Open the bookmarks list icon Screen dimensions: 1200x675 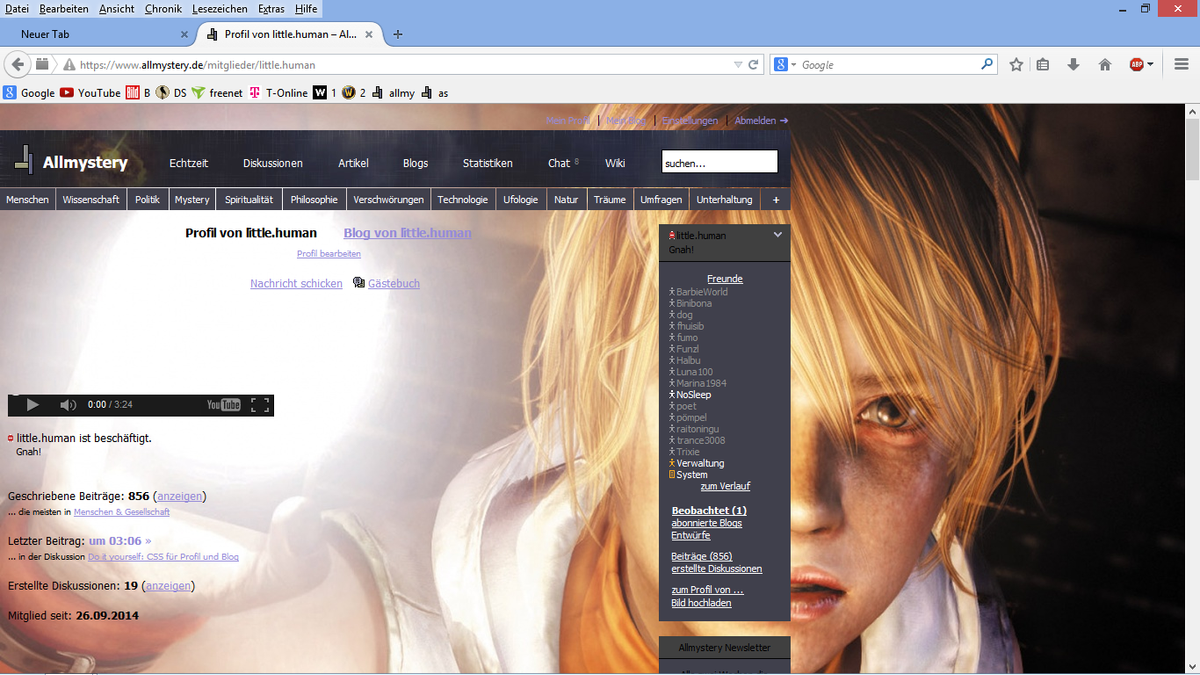tap(1043, 64)
